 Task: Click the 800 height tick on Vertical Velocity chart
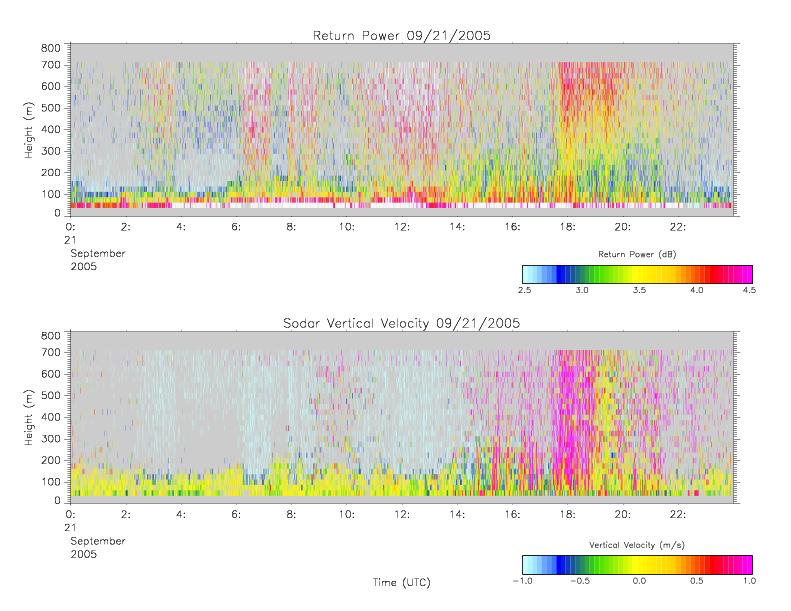[50, 336]
